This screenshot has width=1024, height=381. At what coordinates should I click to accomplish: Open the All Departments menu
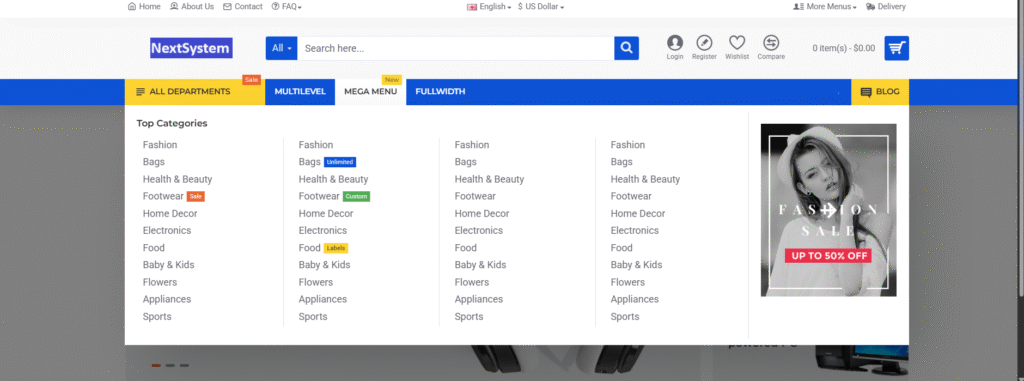pos(195,91)
